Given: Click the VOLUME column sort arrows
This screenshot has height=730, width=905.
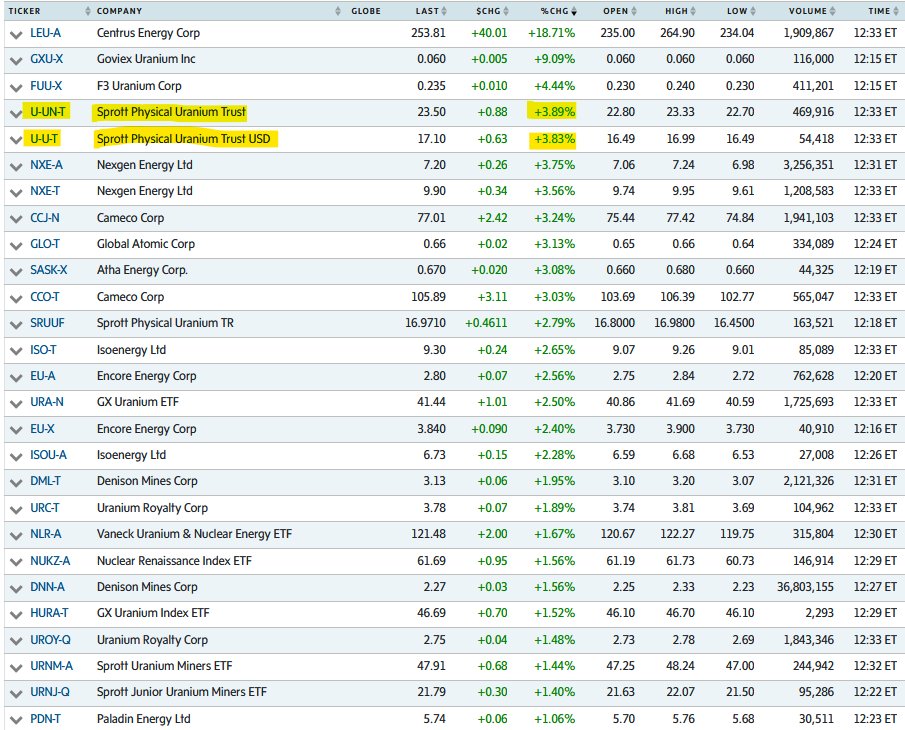Looking at the screenshot, I should pos(833,11).
